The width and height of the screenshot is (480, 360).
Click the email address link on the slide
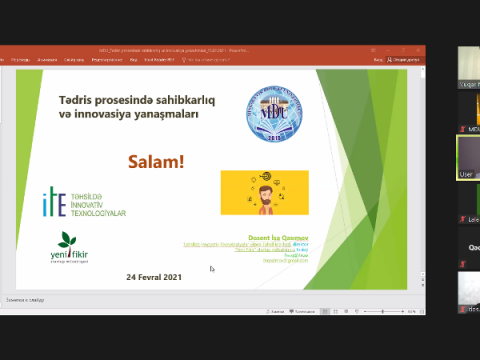coord(286,260)
